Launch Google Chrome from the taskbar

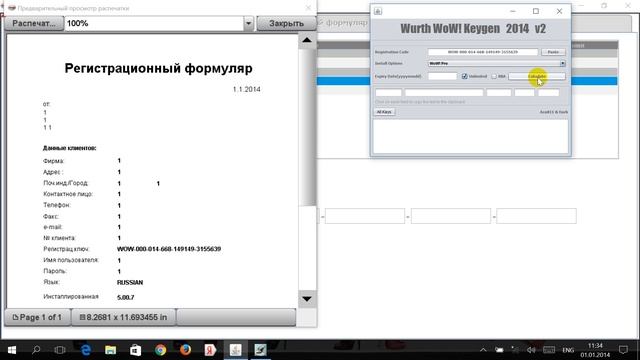(160, 350)
